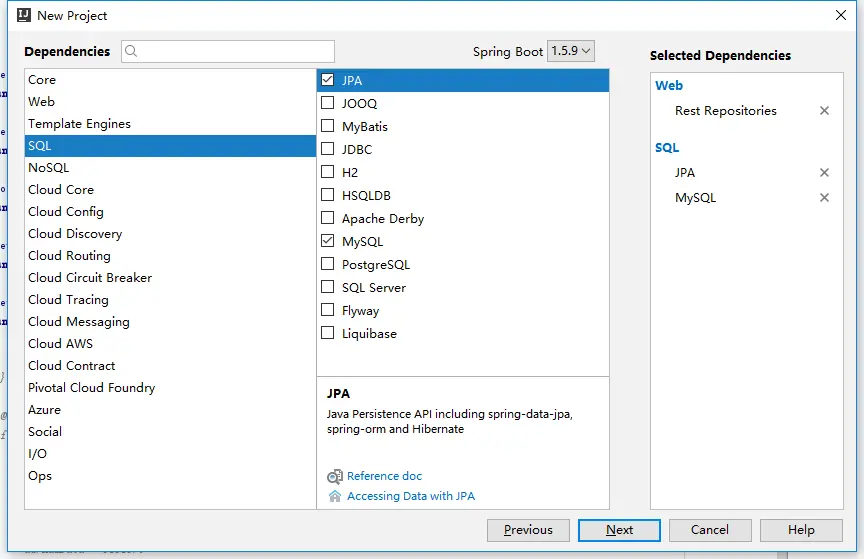Select the SQL category
864x559 pixels.
click(170, 146)
